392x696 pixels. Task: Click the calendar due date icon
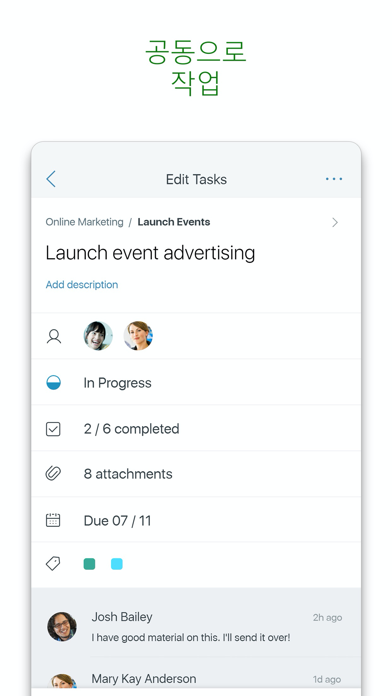point(53,520)
